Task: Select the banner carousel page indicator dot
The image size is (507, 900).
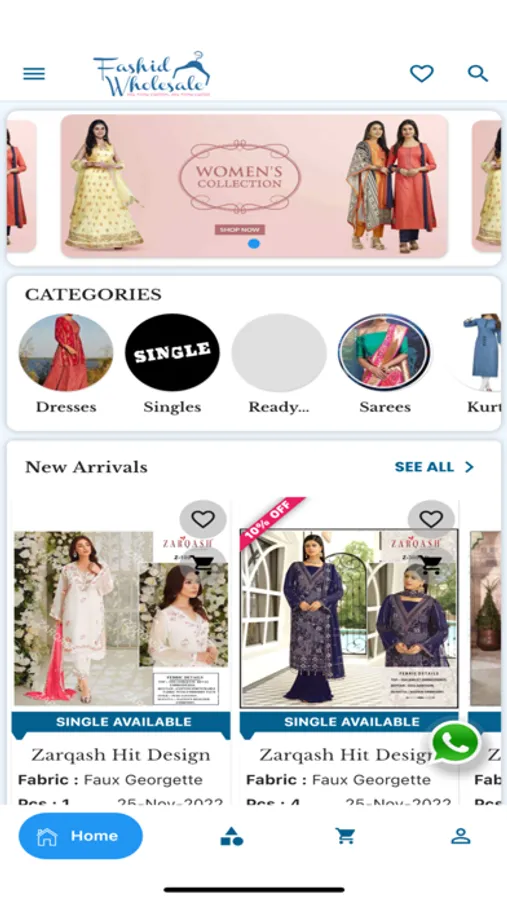Action: click(254, 243)
